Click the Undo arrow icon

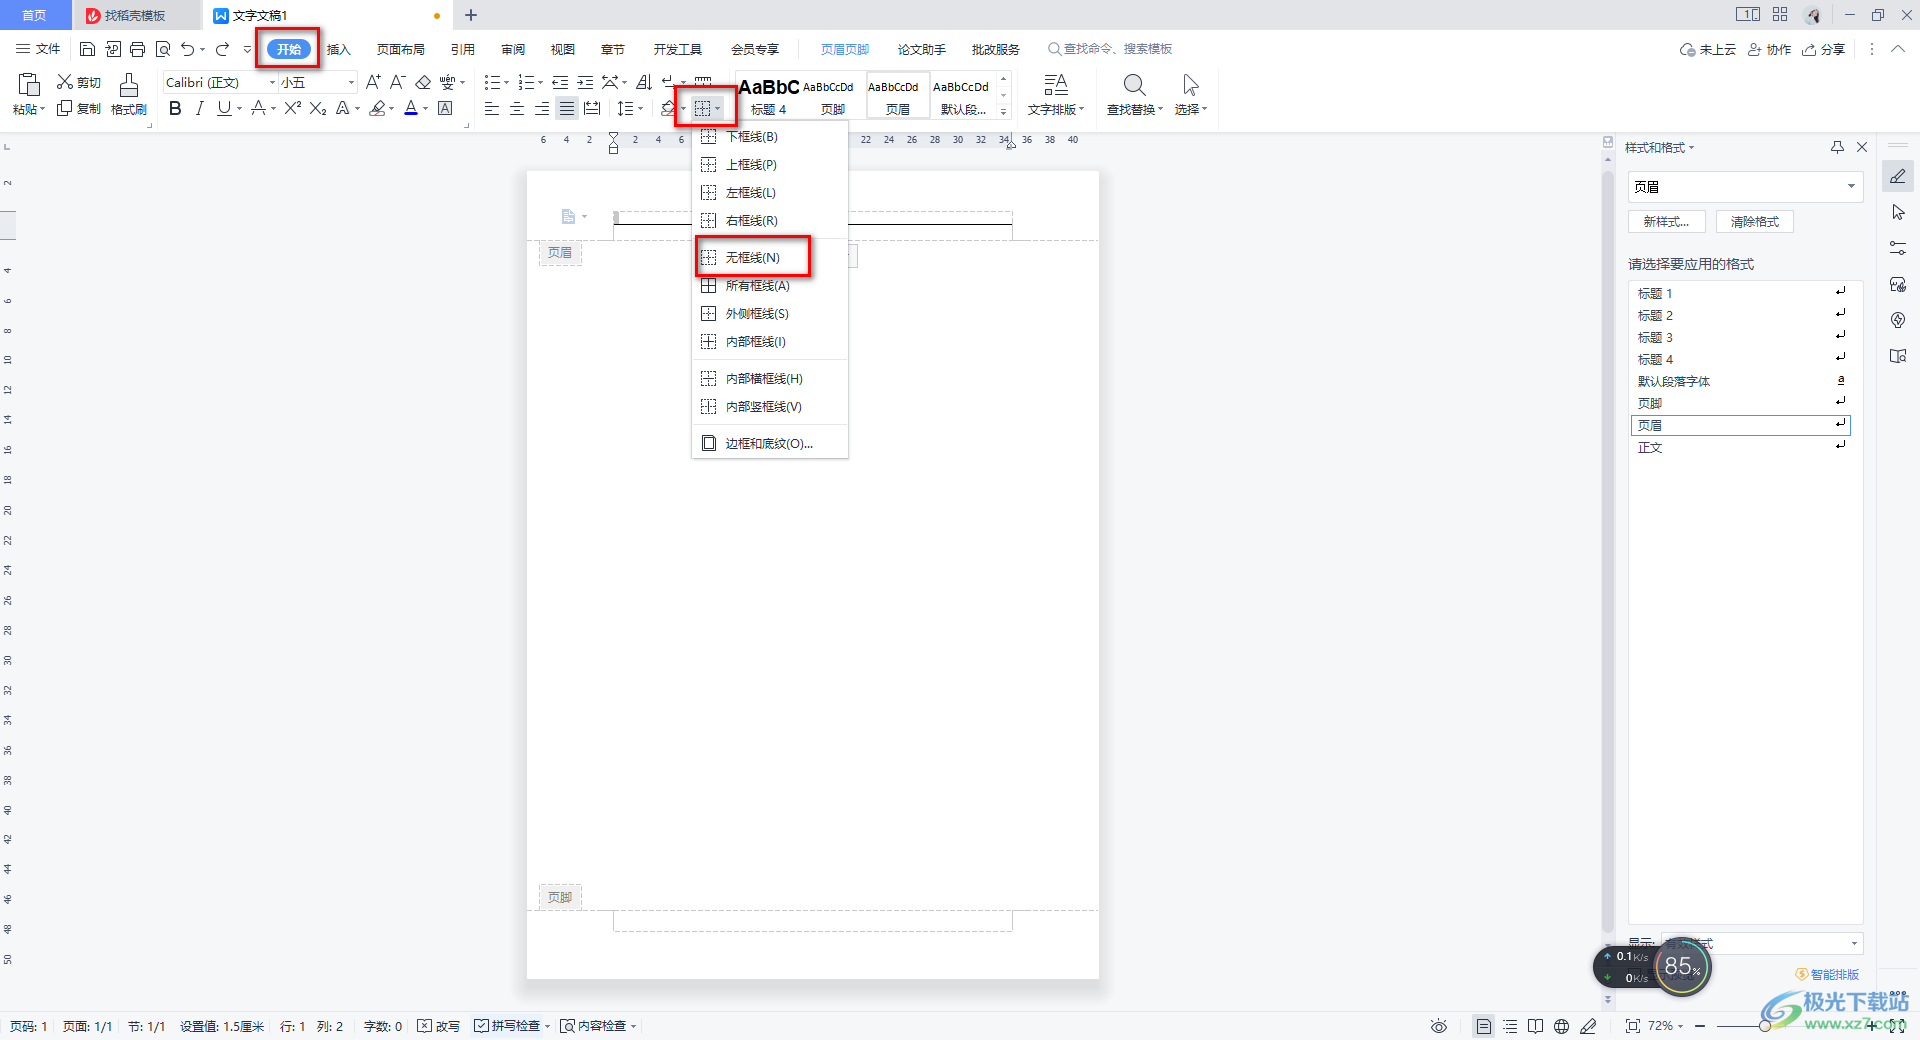[187, 49]
